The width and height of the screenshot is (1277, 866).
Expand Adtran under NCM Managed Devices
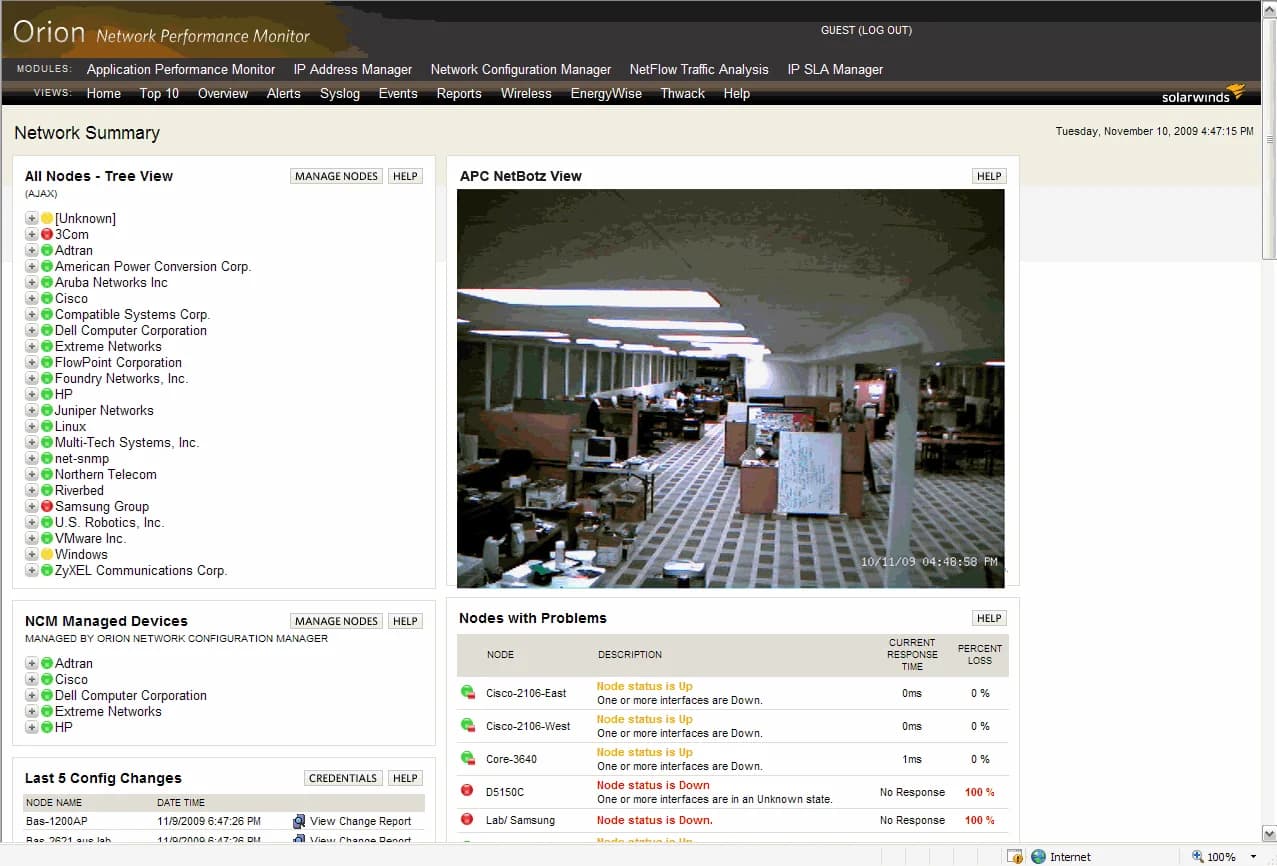[x=32, y=663]
